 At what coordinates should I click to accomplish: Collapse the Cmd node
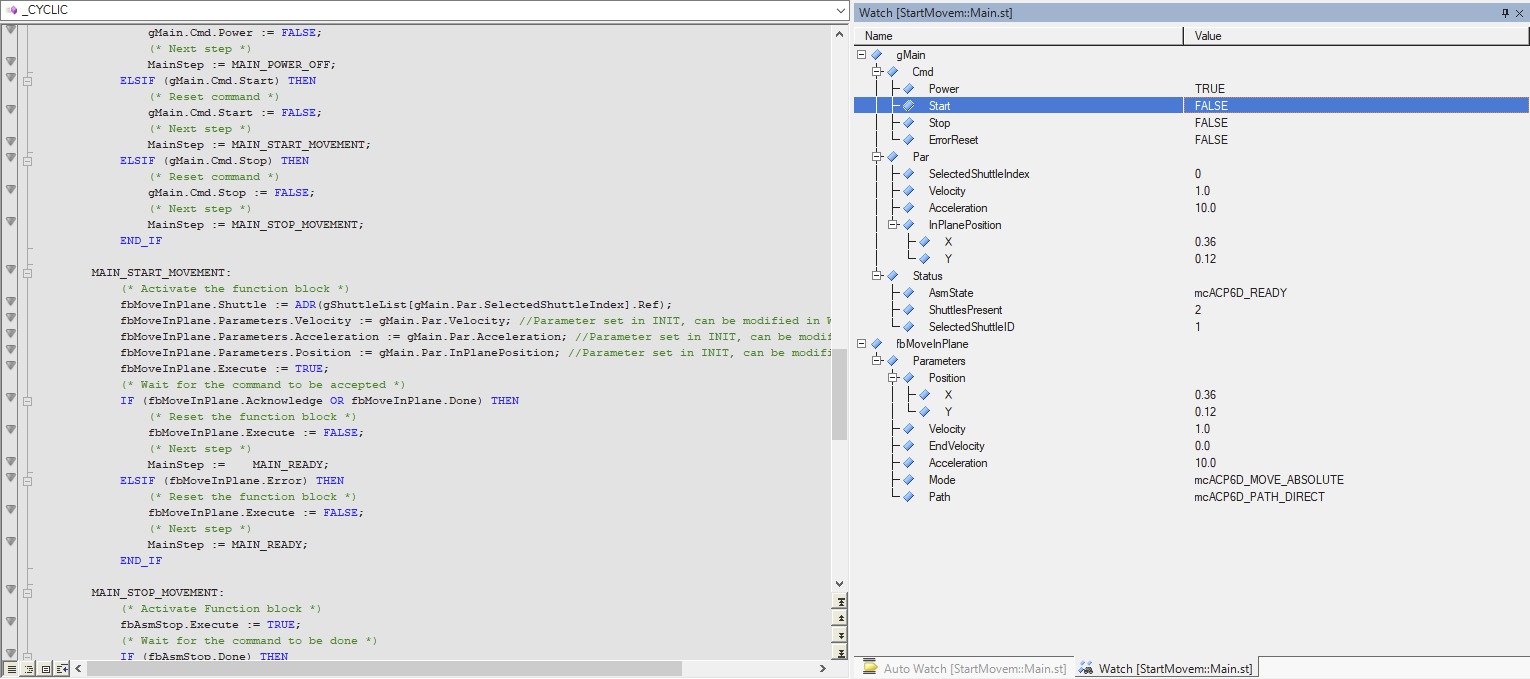tap(878, 72)
